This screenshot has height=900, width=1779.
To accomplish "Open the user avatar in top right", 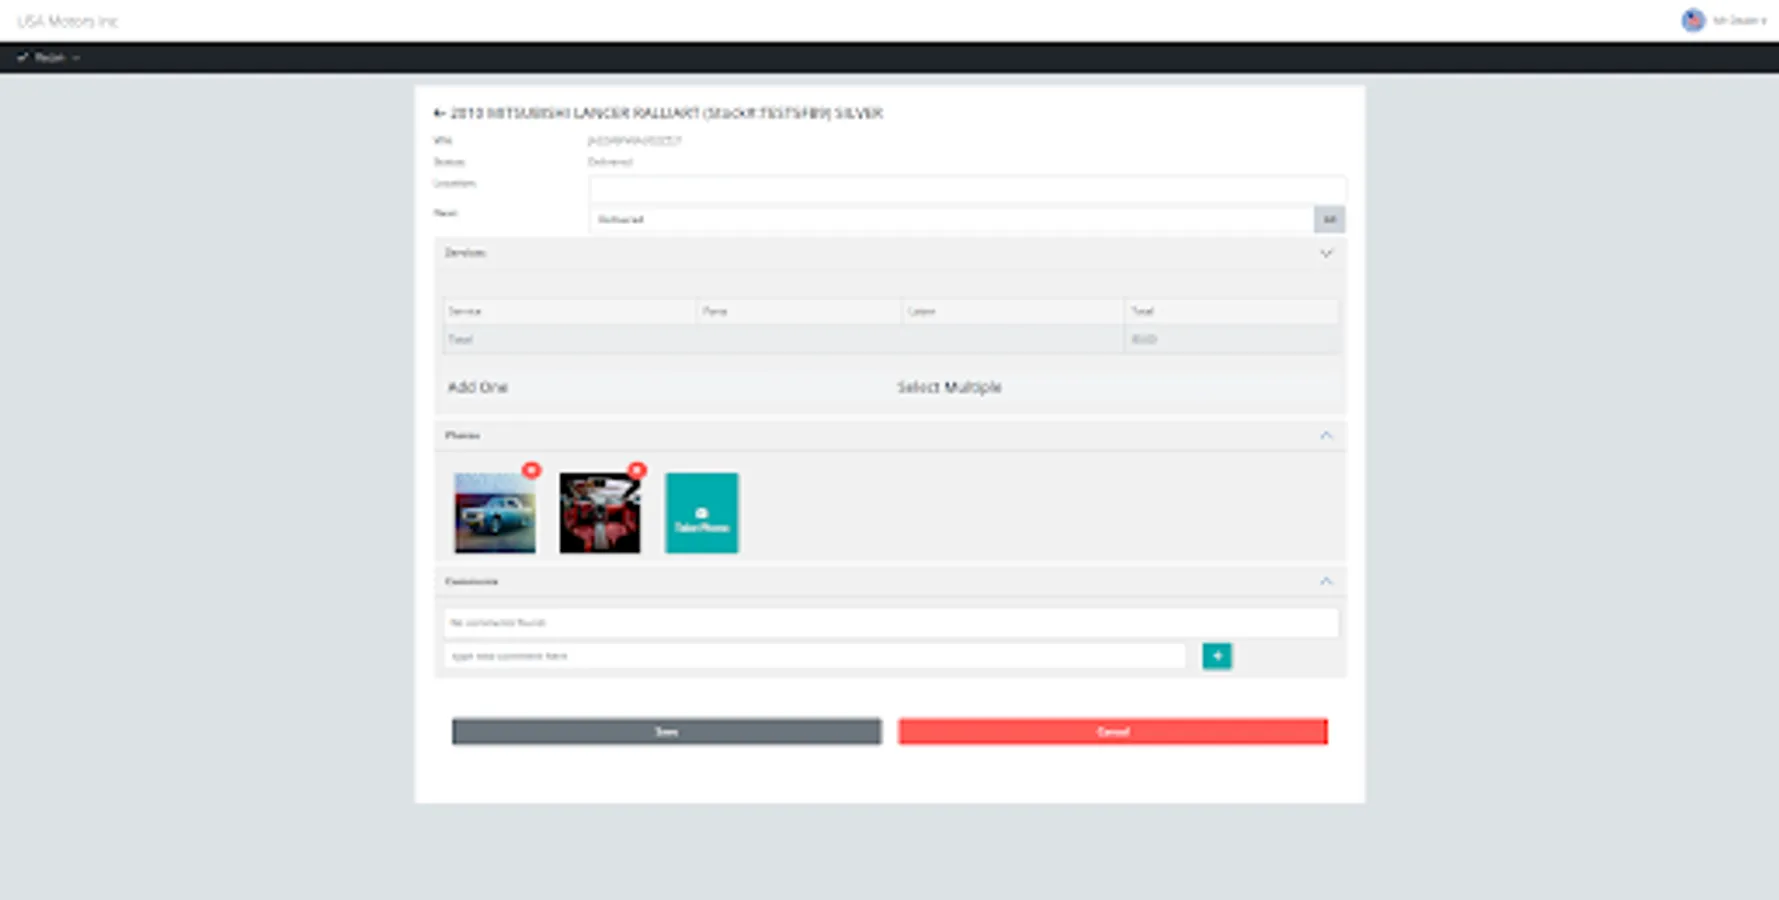I will pyautogui.click(x=1693, y=20).
